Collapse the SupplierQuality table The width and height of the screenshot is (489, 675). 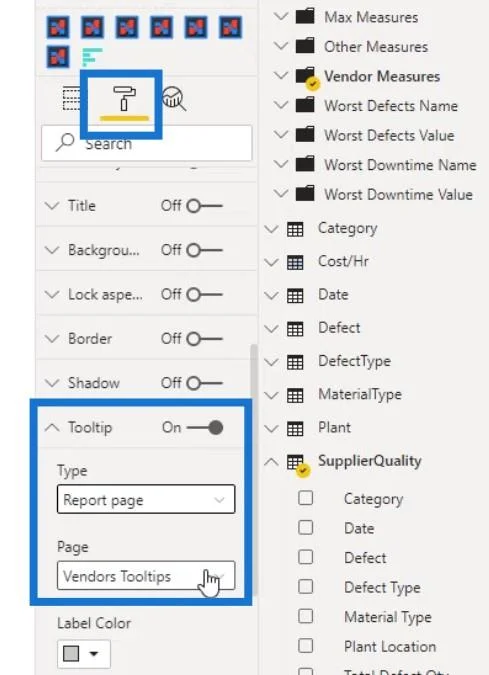click(x=271, y=462)
